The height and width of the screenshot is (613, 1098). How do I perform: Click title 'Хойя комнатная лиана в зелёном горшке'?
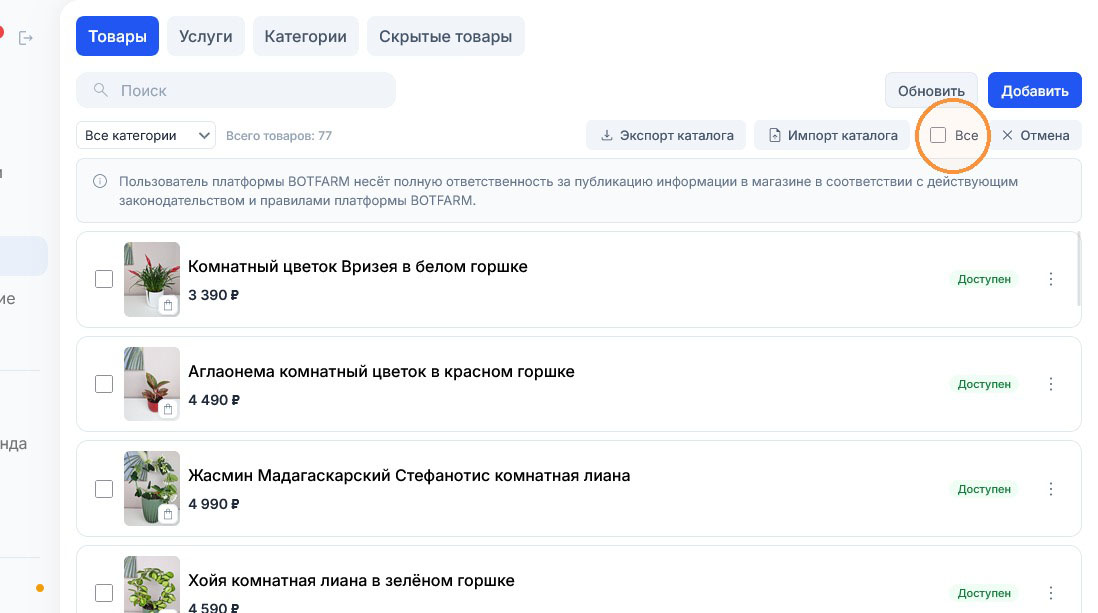click(352, 580)
